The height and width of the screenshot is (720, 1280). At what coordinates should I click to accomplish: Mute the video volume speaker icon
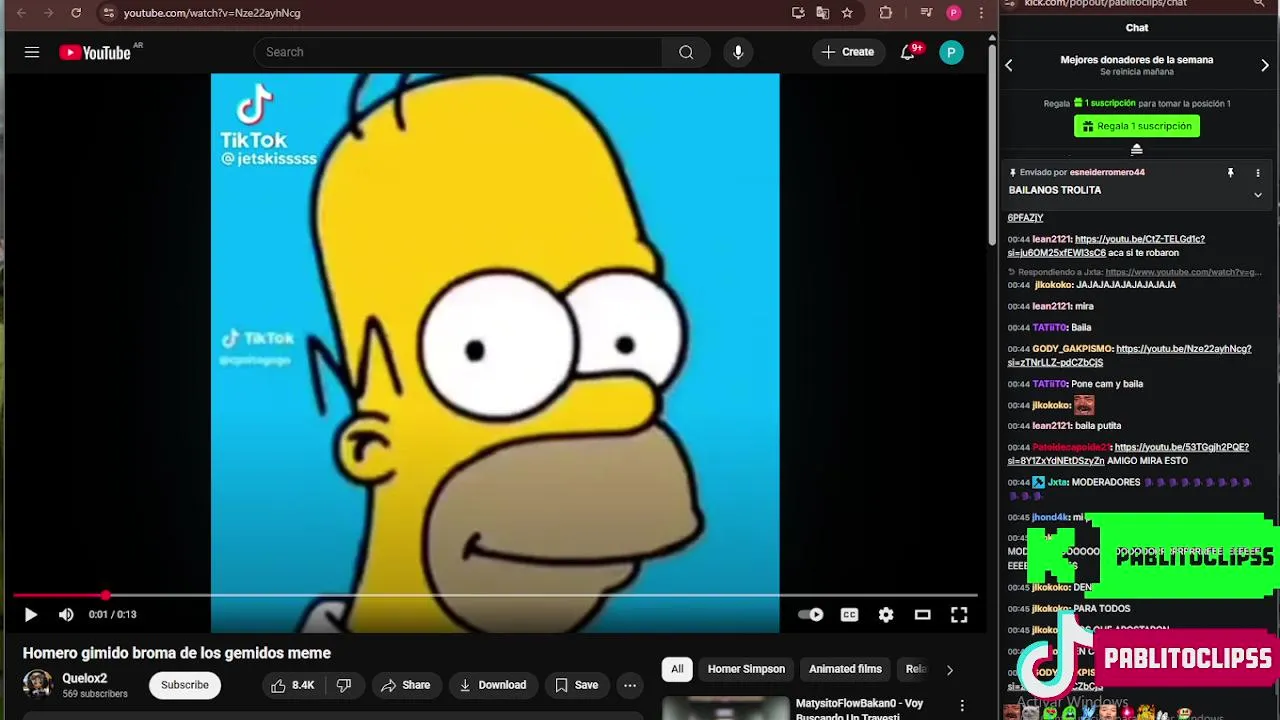pos(66,615)
